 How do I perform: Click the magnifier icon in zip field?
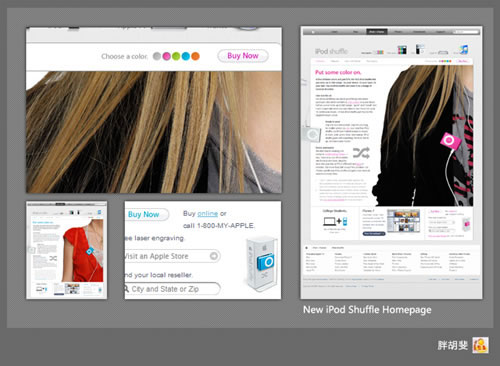tap(127, 289)
